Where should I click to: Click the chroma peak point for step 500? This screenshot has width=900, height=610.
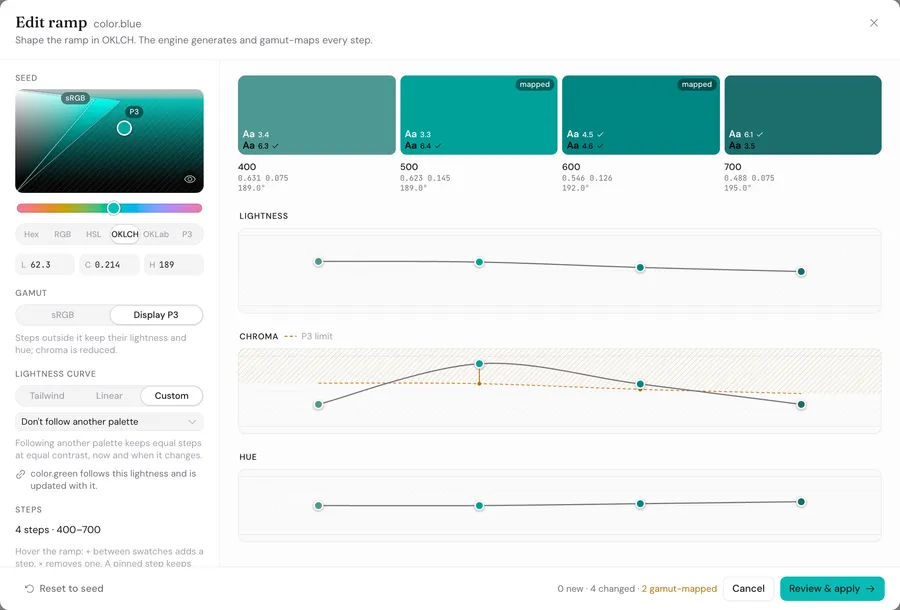click(x=479, y=364)
